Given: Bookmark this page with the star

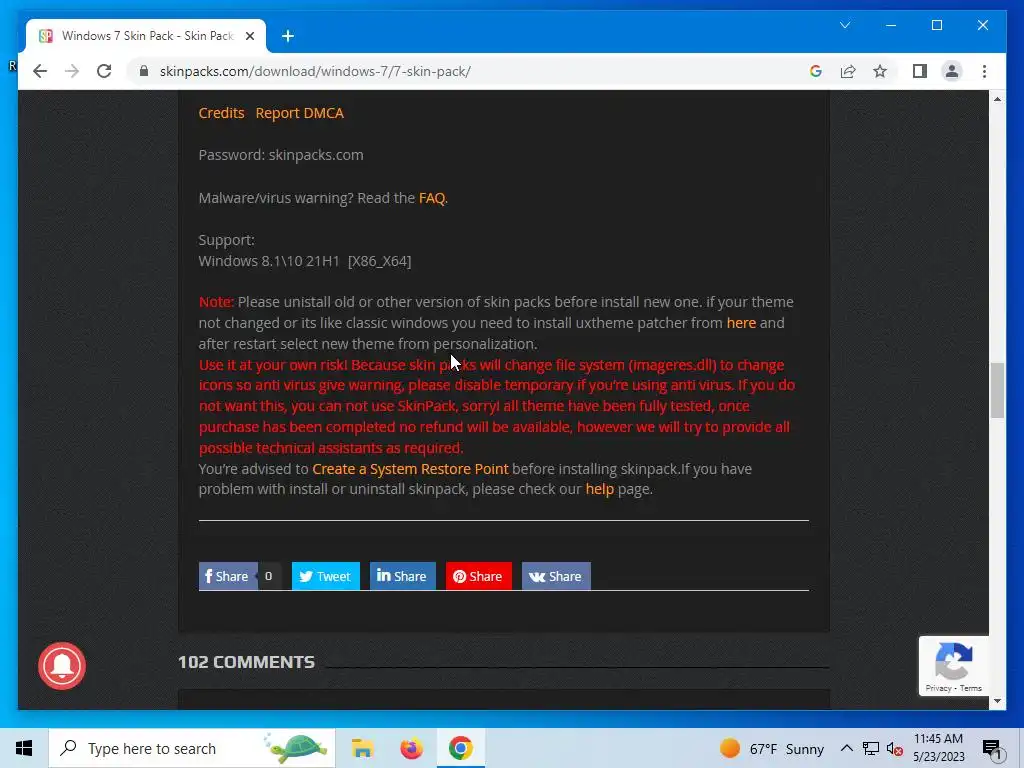Looking at the screenshot, I should click(880, 71).
